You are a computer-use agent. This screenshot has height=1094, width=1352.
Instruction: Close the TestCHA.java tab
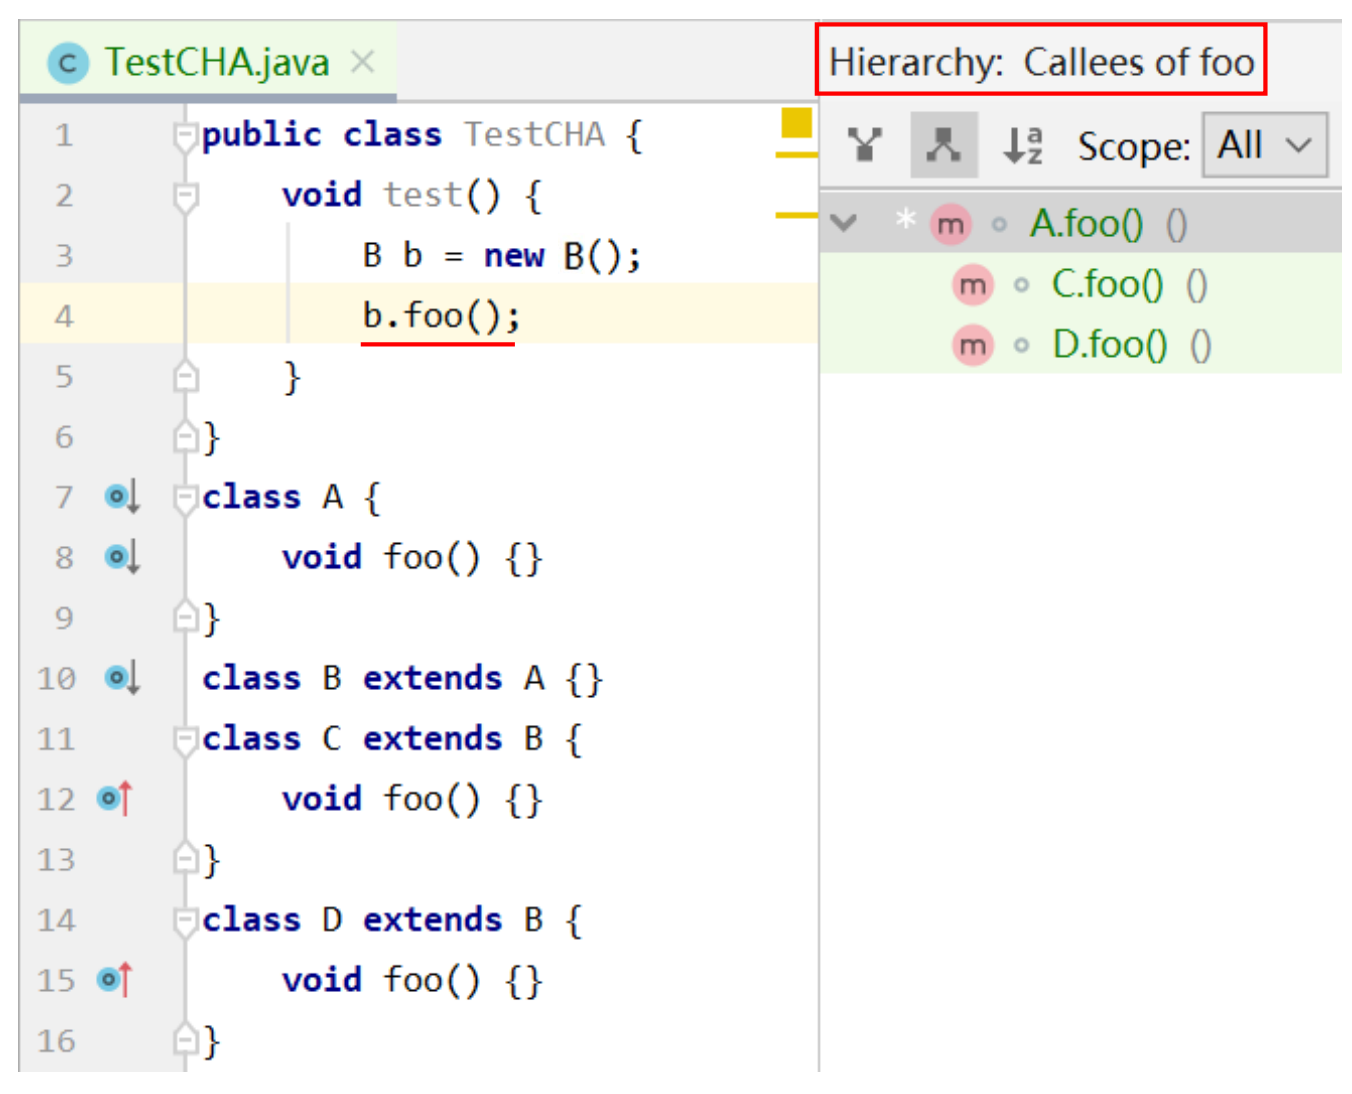click(x=363, y=62)
